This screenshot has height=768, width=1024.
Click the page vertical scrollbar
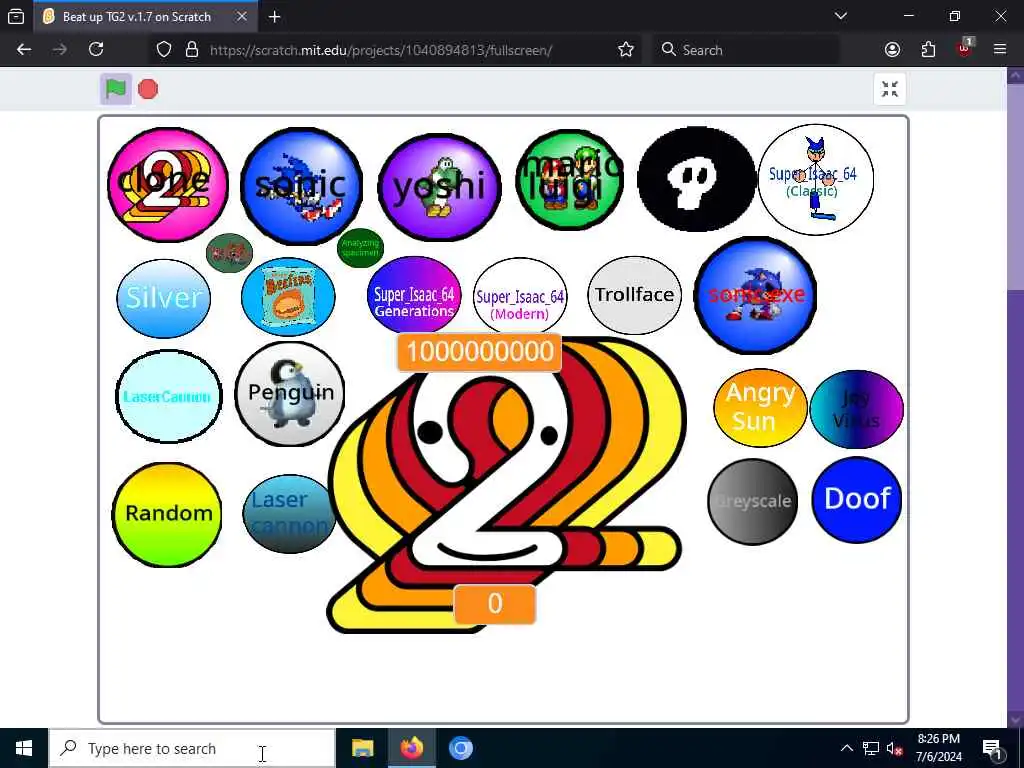pos(1015,396)
